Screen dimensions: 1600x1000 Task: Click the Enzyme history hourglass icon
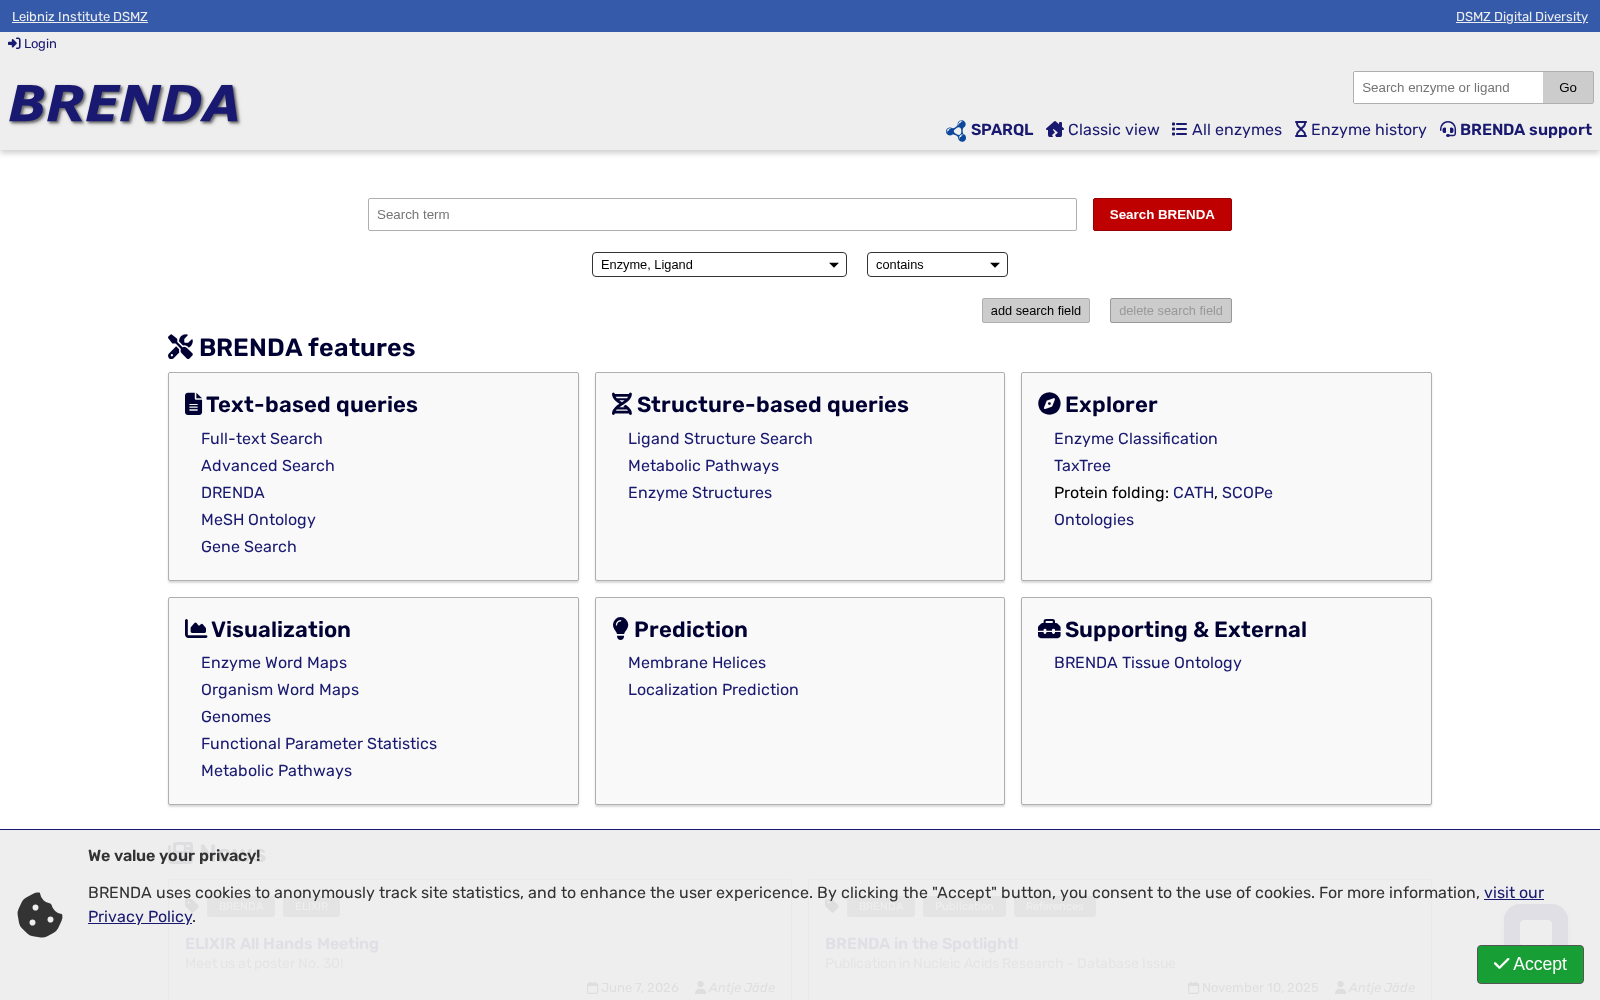[x=1301, y=130]
